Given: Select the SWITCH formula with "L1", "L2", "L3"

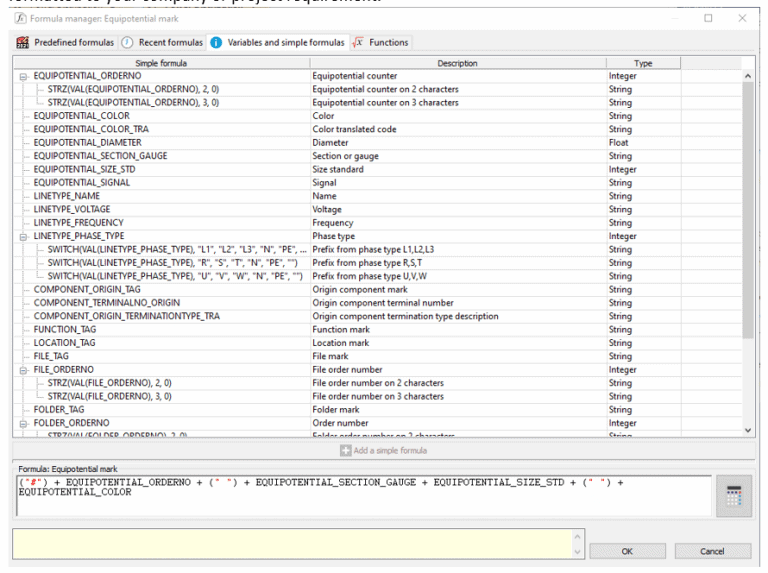Looking at the screenshot, I should click(x=177, y=249).
